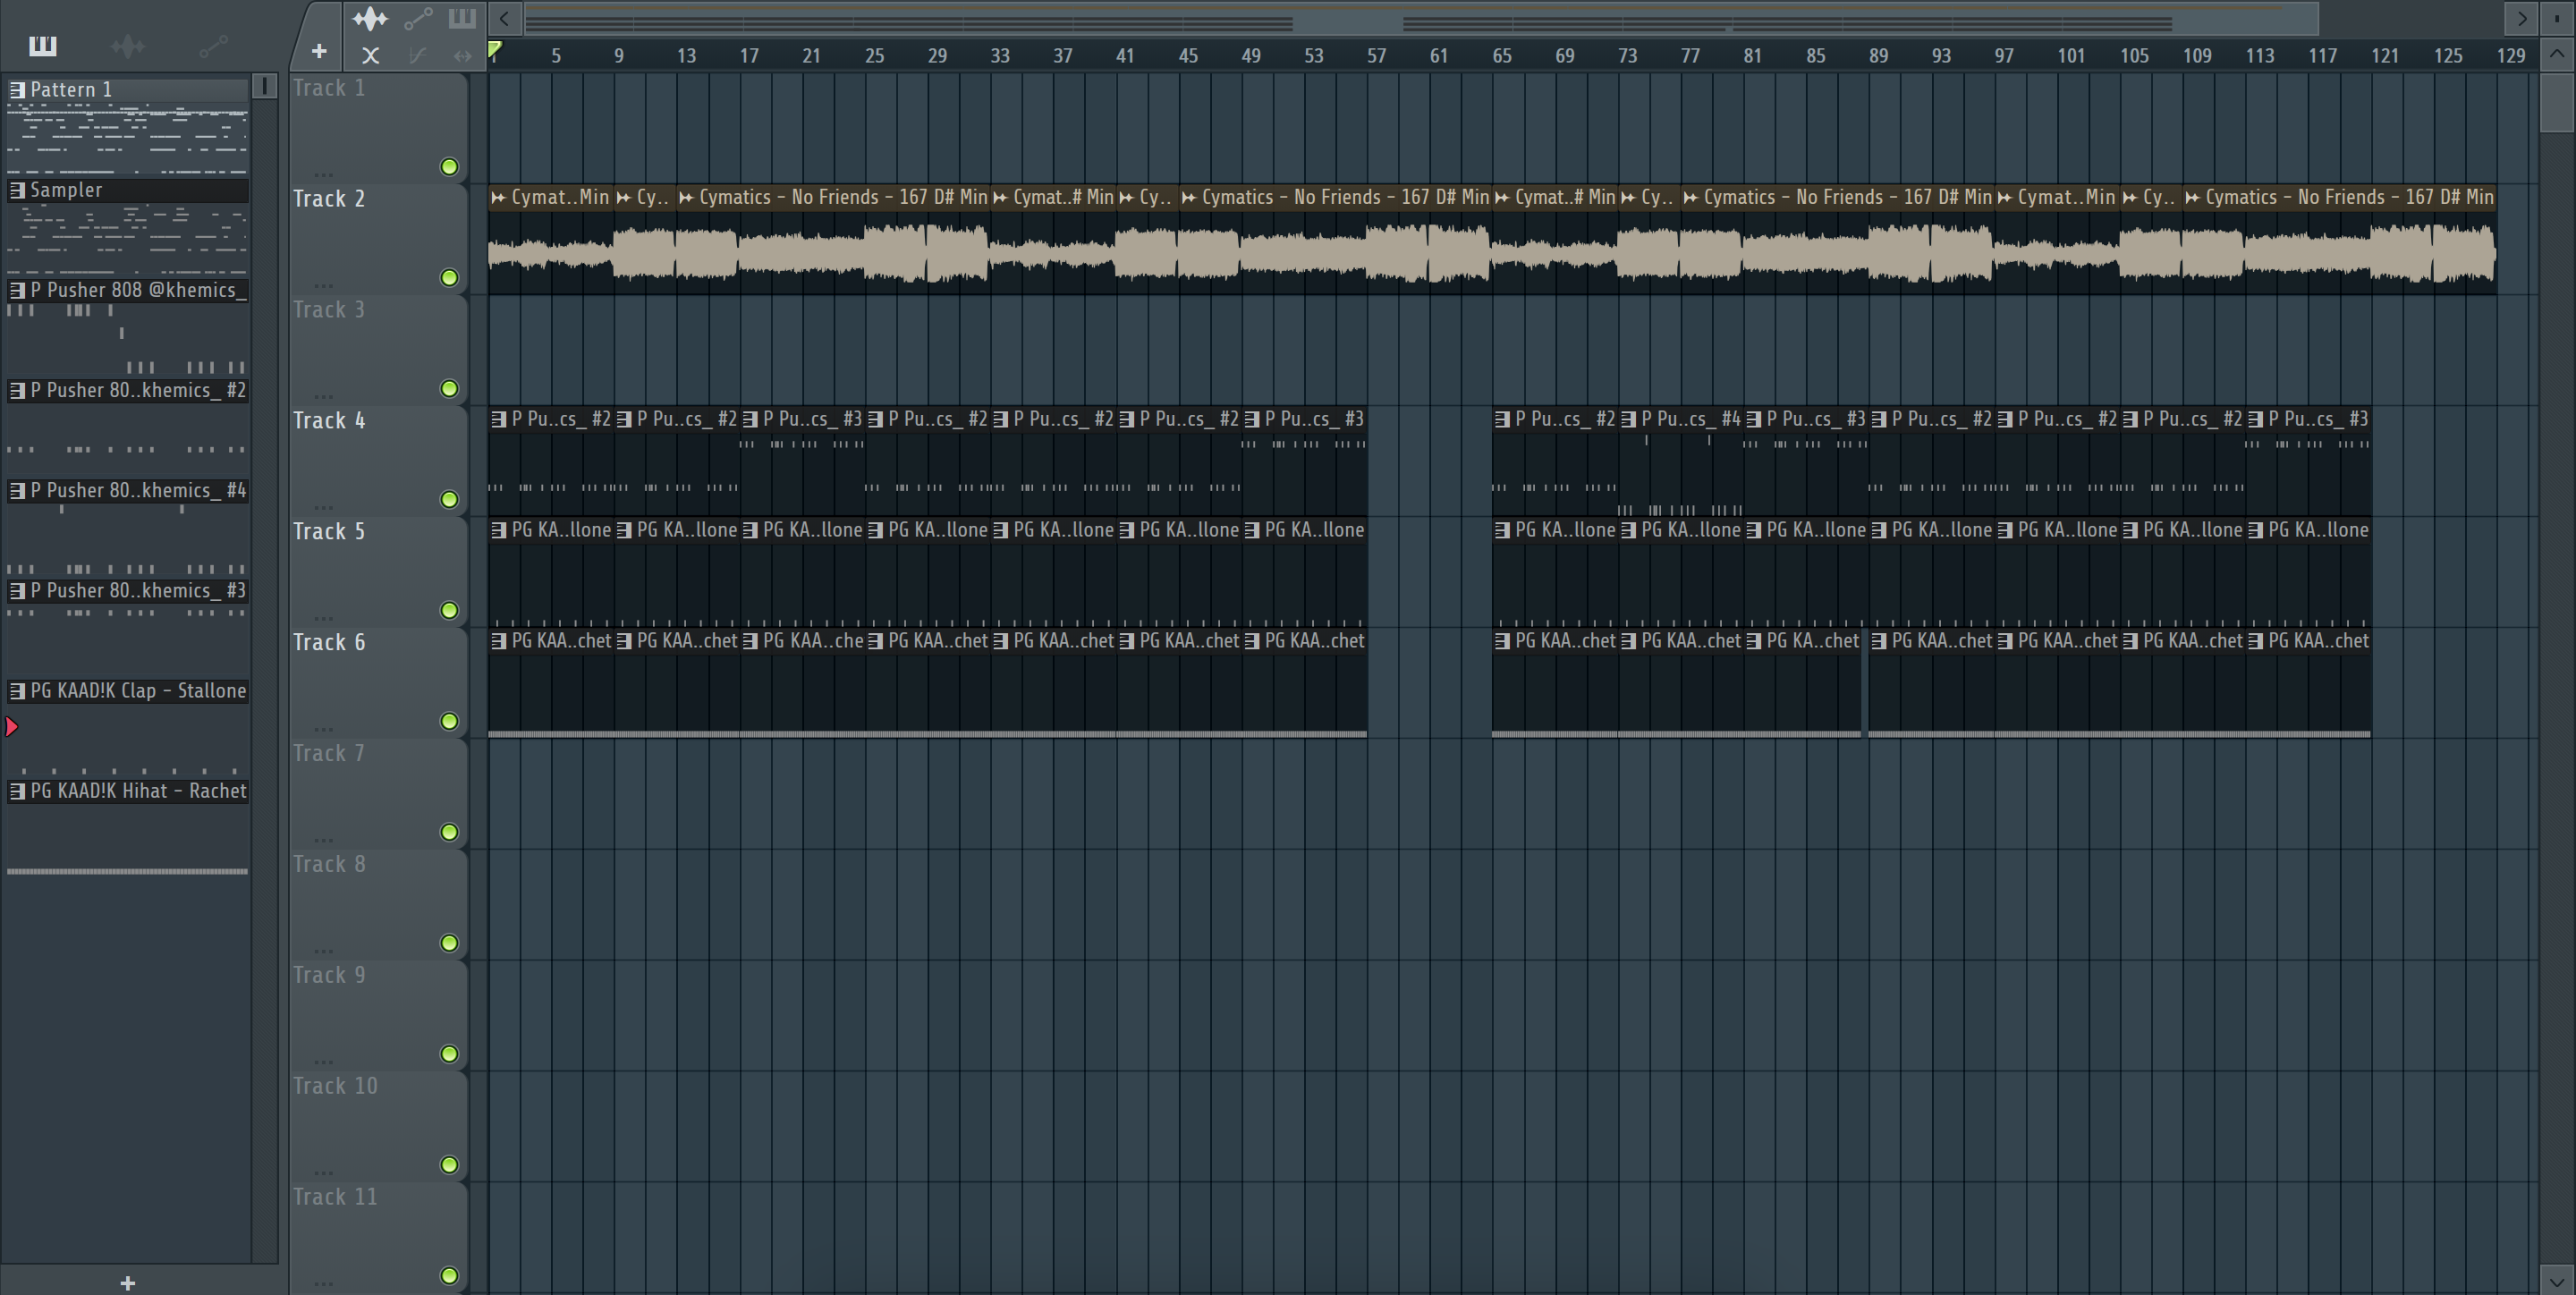Toggle Track 5 mute light
The height and width of the screenshot is (1295, 2576).
[x=449, y=611]
